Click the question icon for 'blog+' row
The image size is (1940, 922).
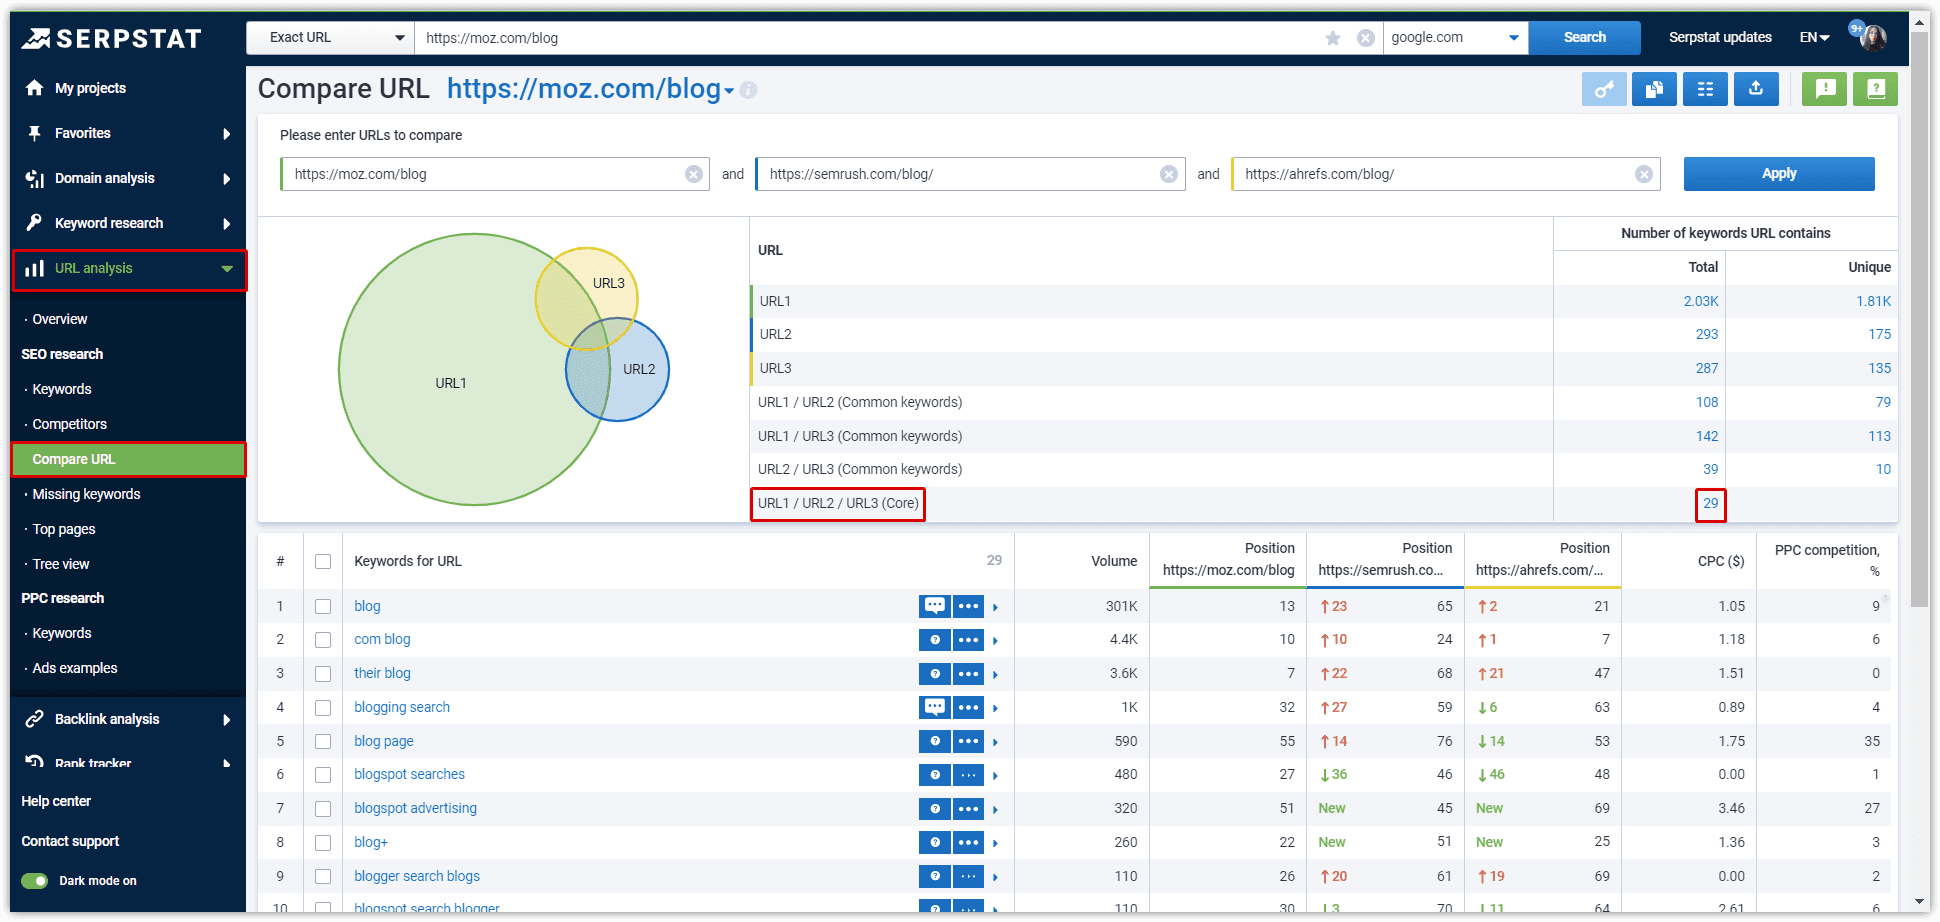tap(934, 843)
